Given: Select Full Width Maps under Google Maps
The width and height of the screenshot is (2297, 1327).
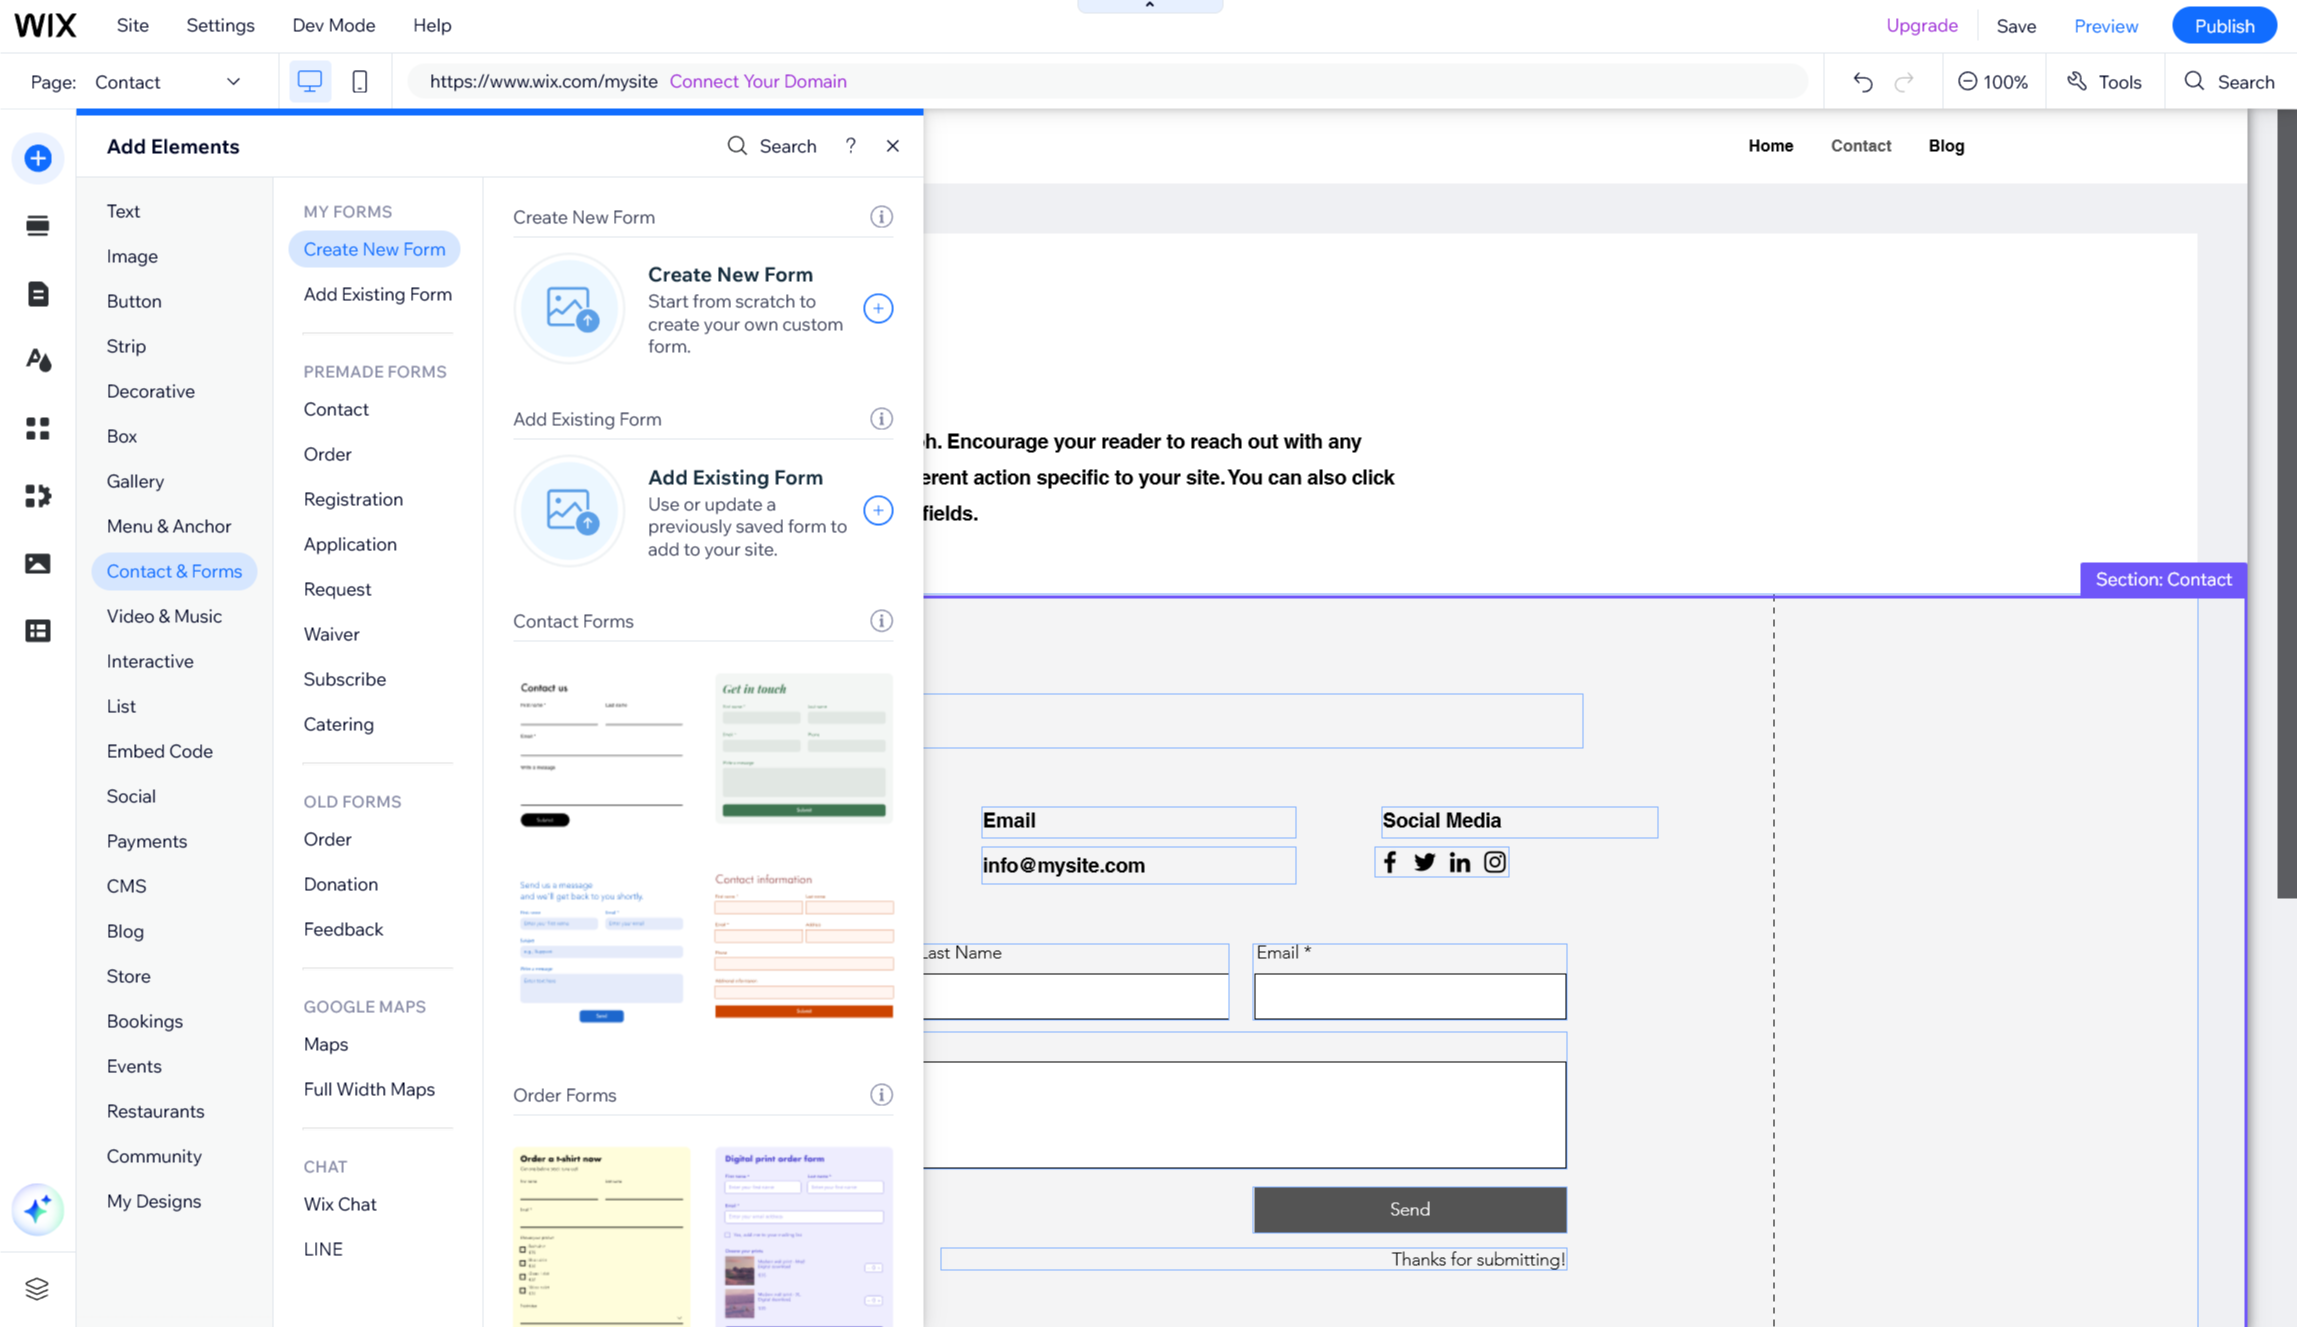Looking at the screenshot, I should [369, 1089].
